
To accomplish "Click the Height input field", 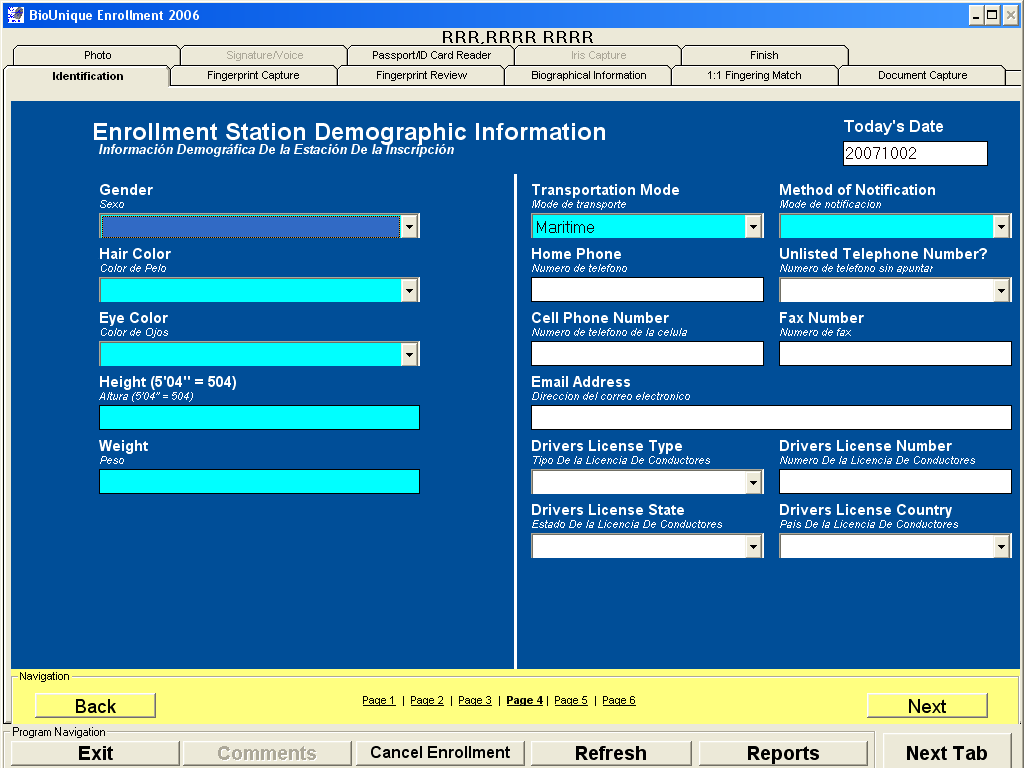I will [x=259, y=418].
